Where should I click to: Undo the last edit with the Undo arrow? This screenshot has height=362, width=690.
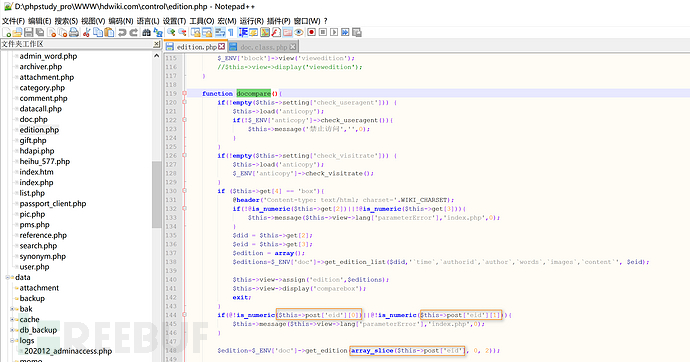coord(122,32)
